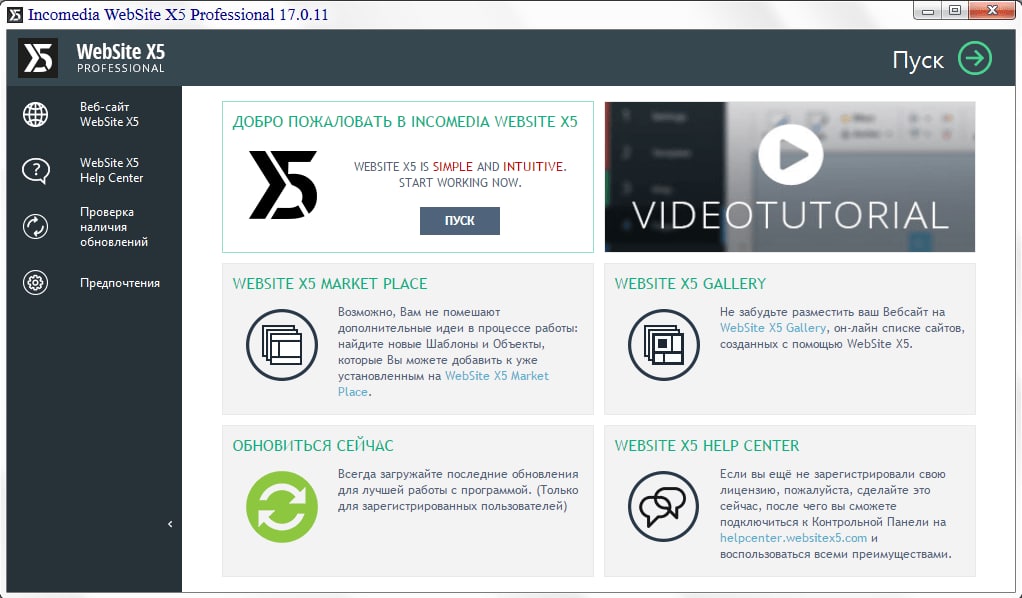Click the refresh arrows update check icon

(x=35, y=227)
